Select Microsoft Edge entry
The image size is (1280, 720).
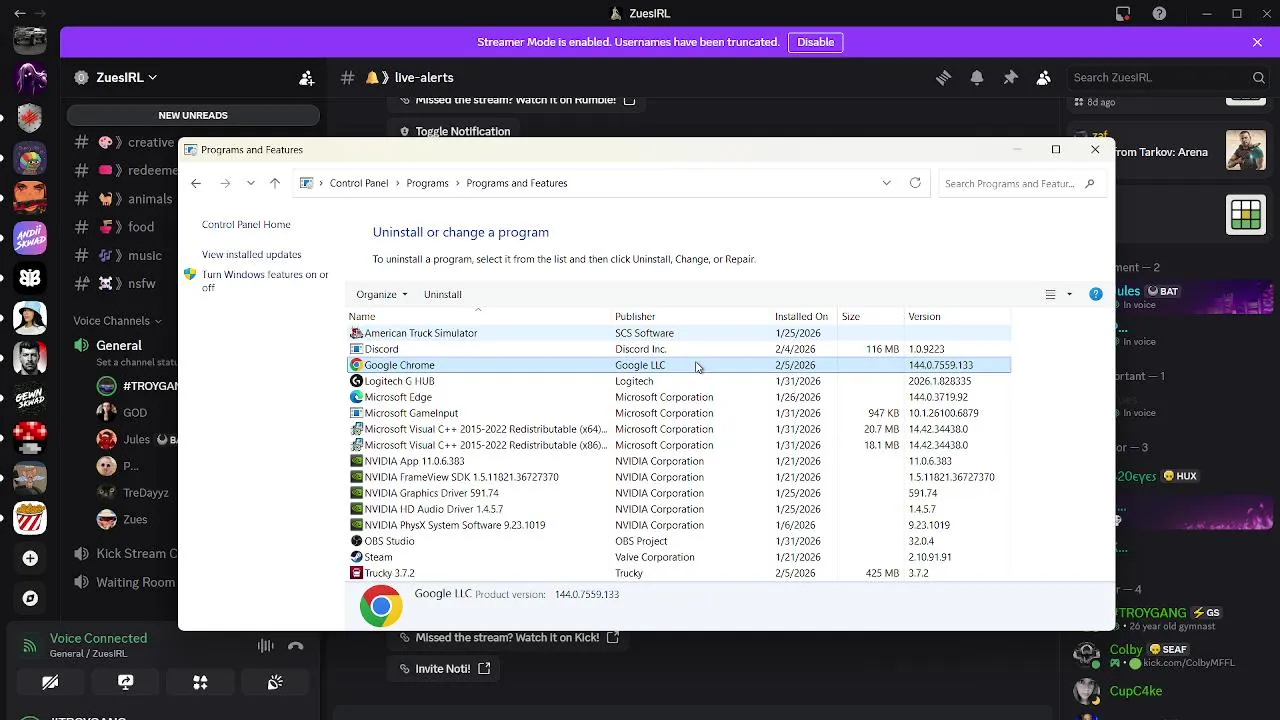point(679,397)
